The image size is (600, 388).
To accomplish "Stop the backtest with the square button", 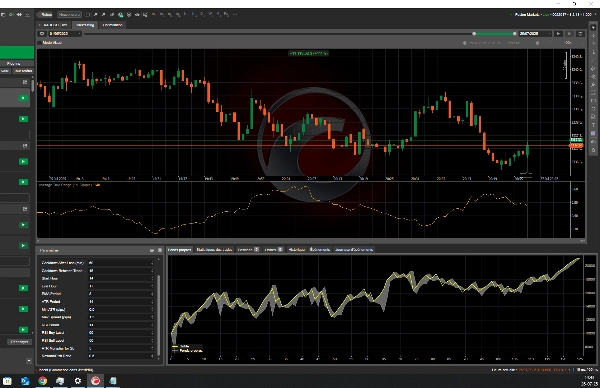I will 569,34.
